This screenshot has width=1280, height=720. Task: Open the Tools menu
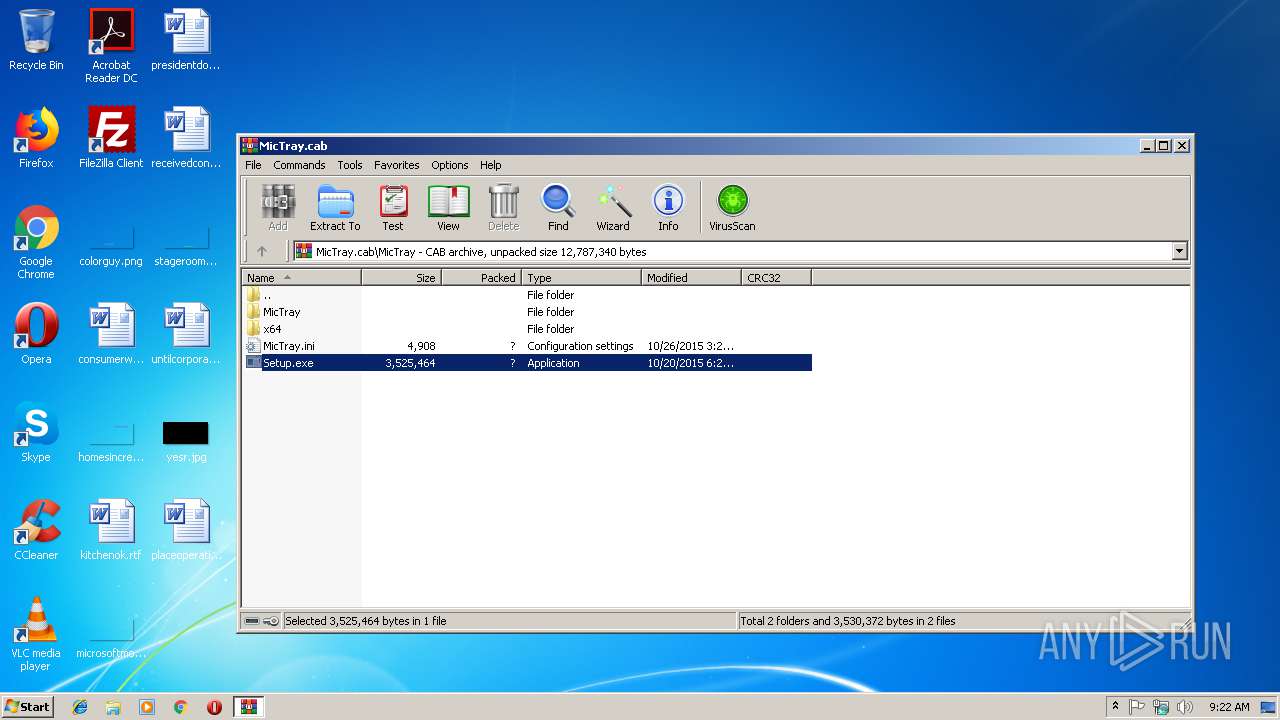tap(350, 165)
